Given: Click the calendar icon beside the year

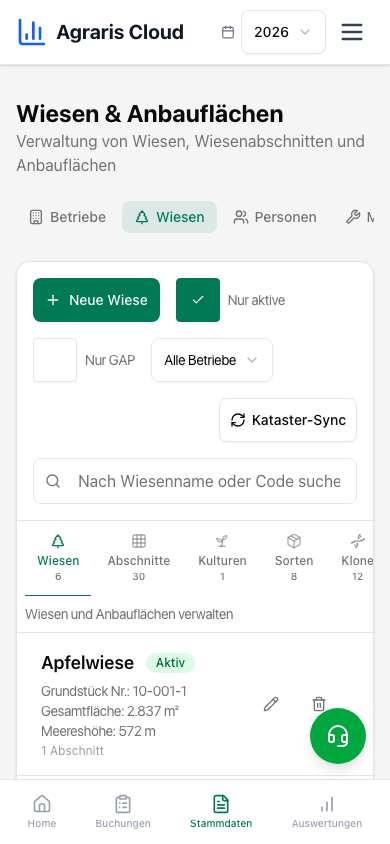Looking at the screenshot, I should point(228,32).
